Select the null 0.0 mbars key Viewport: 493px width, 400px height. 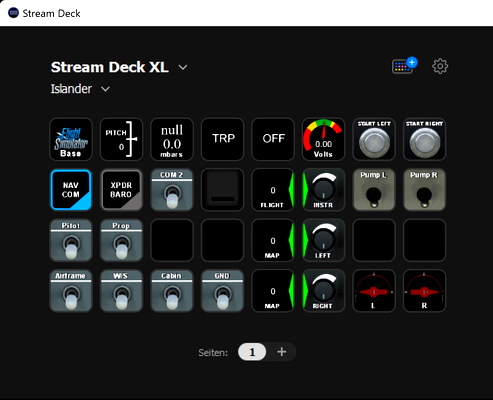point(172,139)
